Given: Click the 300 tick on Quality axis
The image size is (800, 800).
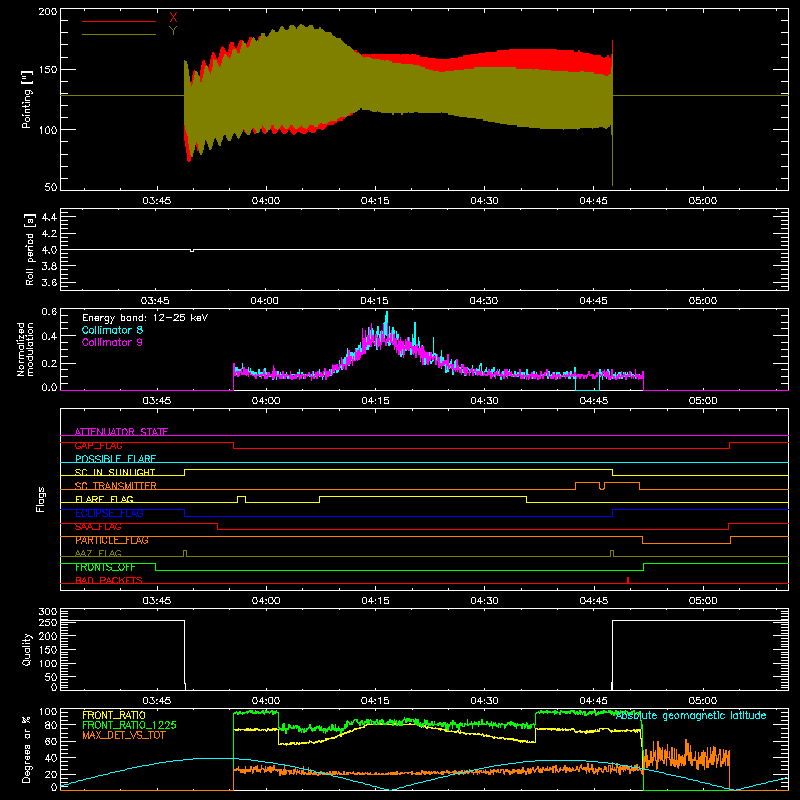Looking at the screenshot, I should click(48, 612).
